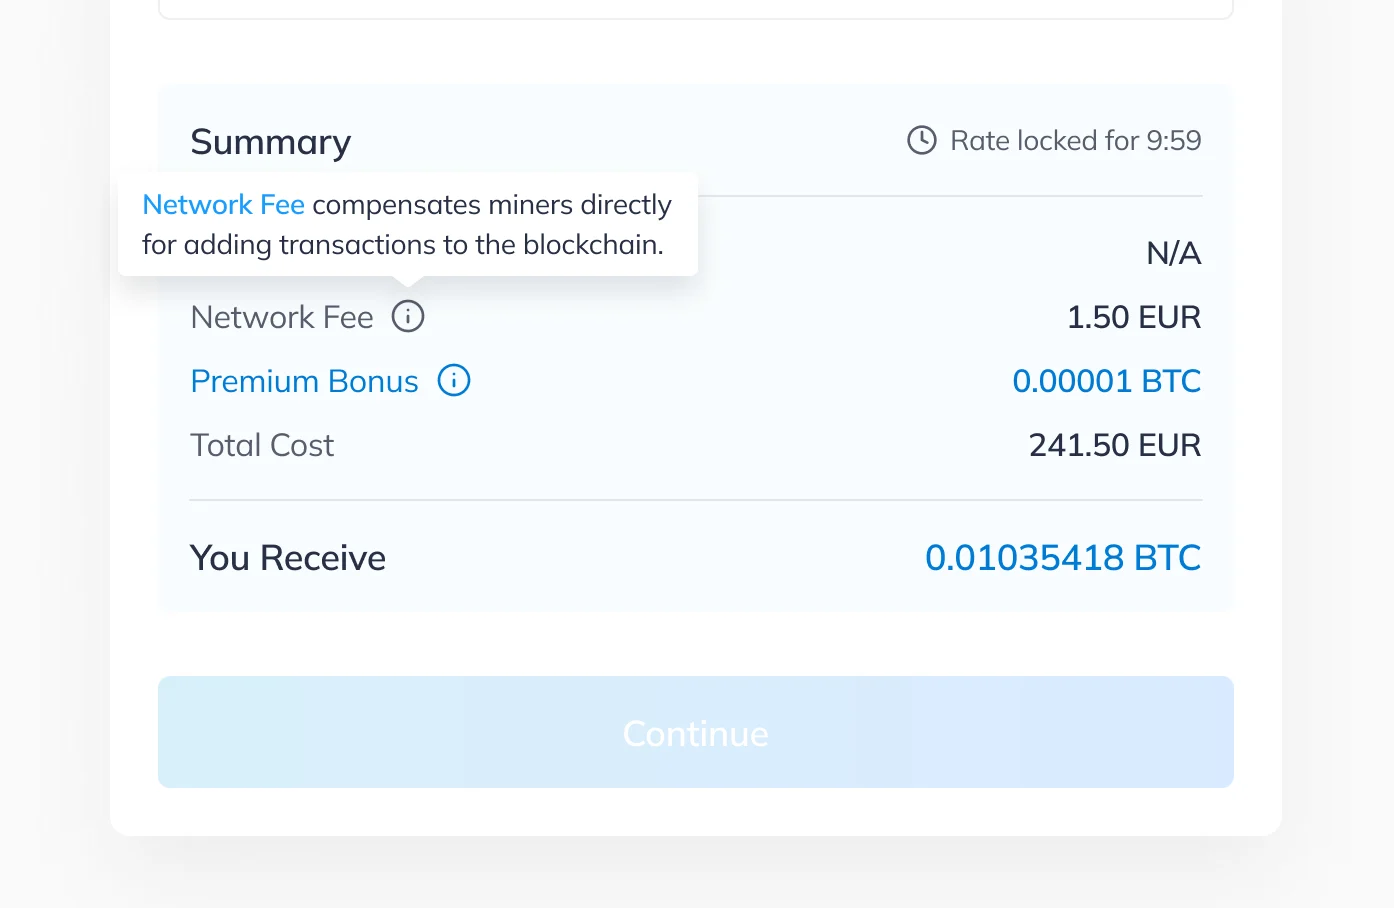Click the Premium Bonus info icon
Screen dimensions: 1394x908
coord(454,381)
